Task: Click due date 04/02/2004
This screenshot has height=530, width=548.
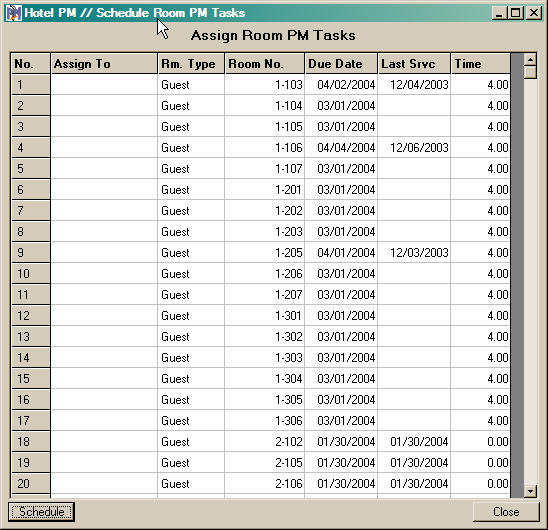Action: (x=341, y=85)
